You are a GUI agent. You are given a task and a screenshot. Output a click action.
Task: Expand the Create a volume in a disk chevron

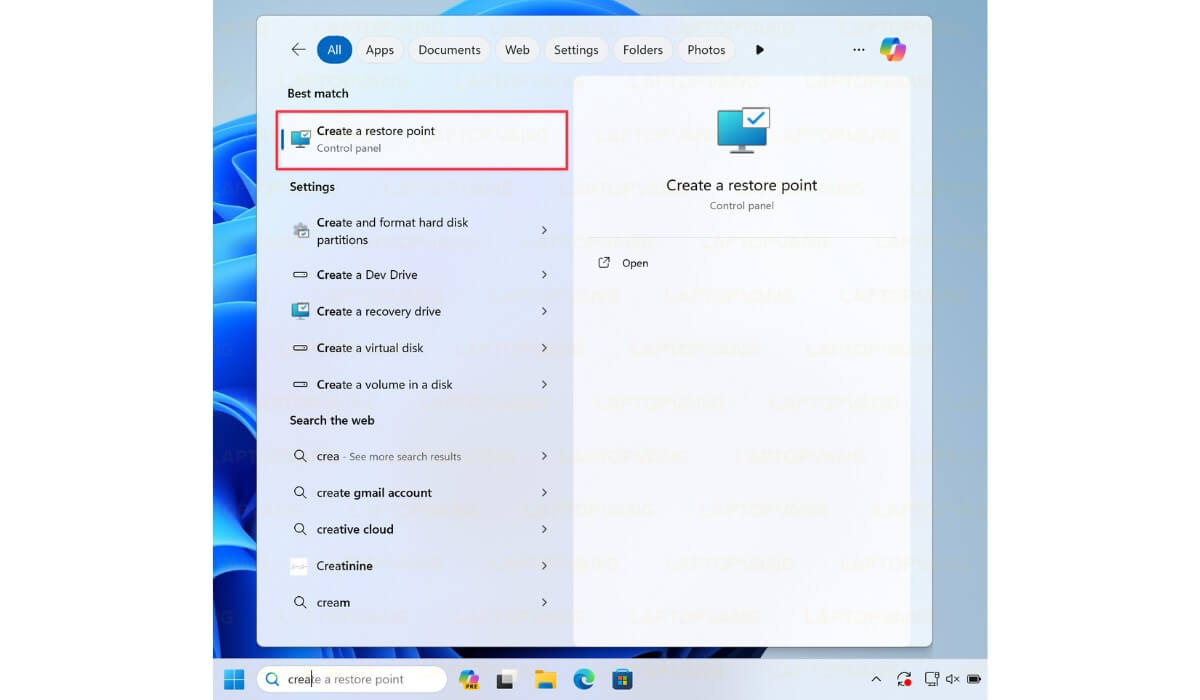(x=544, y=384)
